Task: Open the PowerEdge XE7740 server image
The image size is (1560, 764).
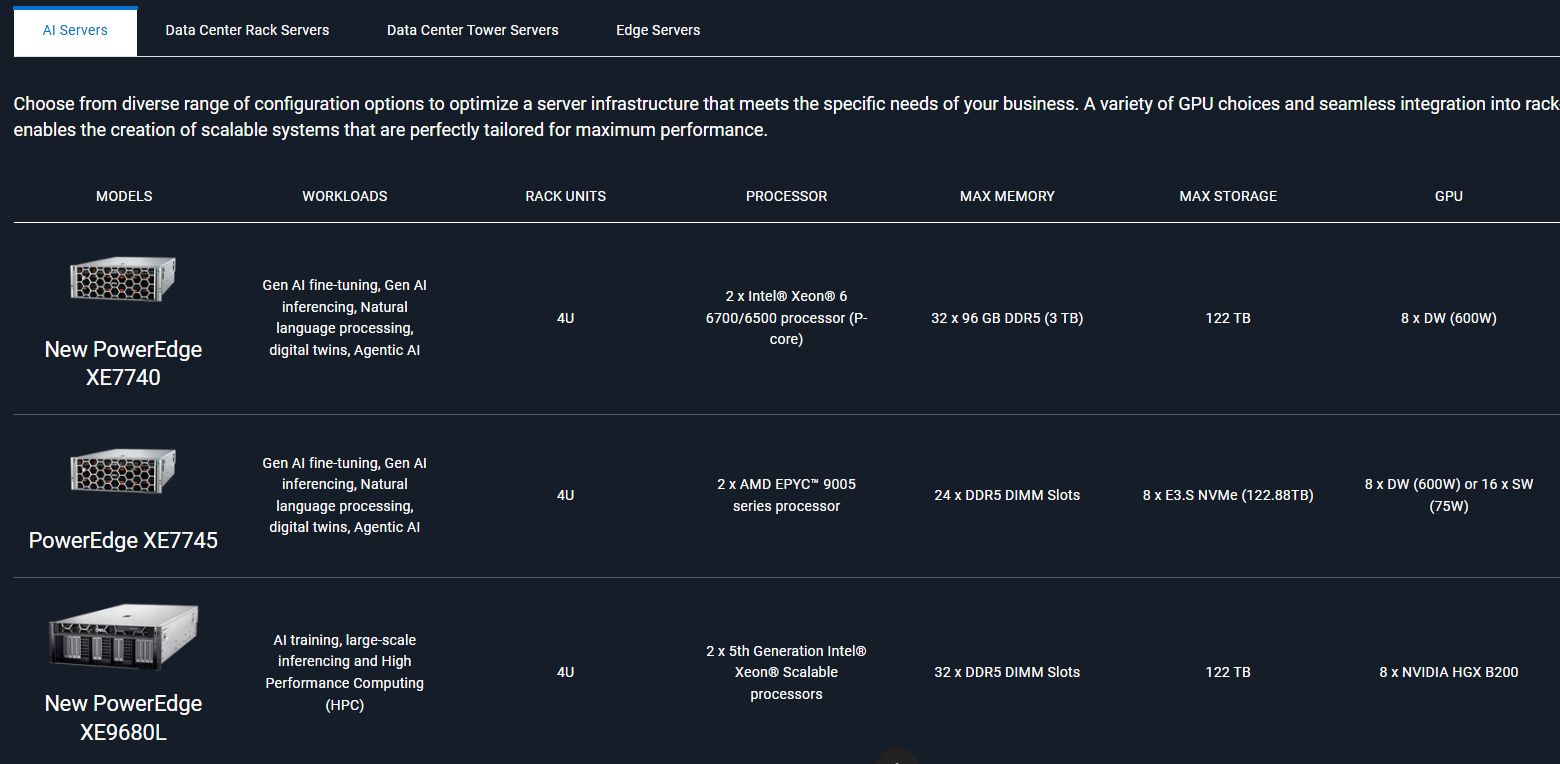Action: [123, 279]
